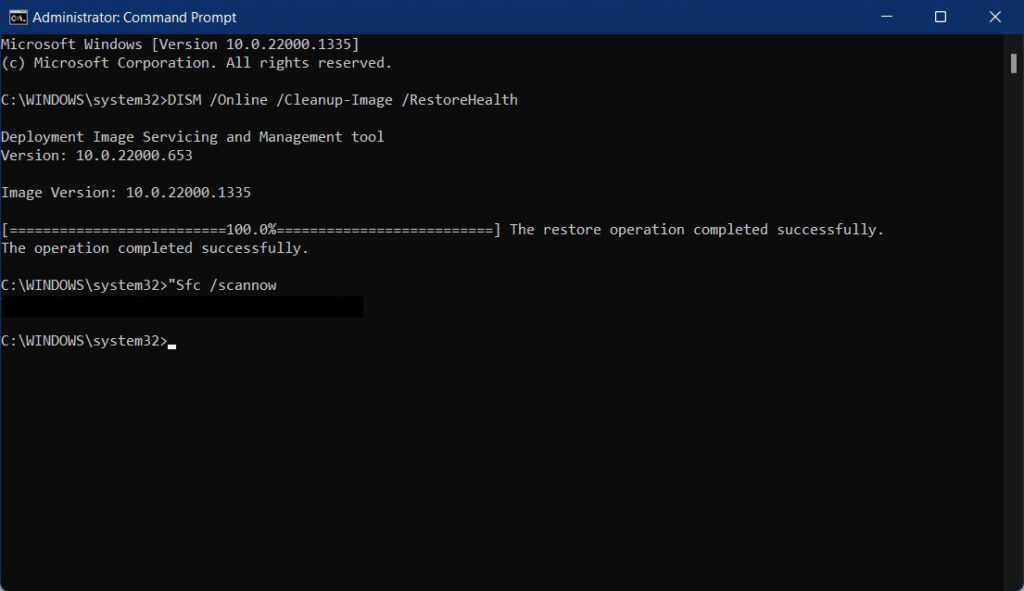Click the "Microsoft Windows [Version 10.0.22000.1335]" line
This screenshot has width=1024, height=591.
pyautogui.click(x=180, y=45)
